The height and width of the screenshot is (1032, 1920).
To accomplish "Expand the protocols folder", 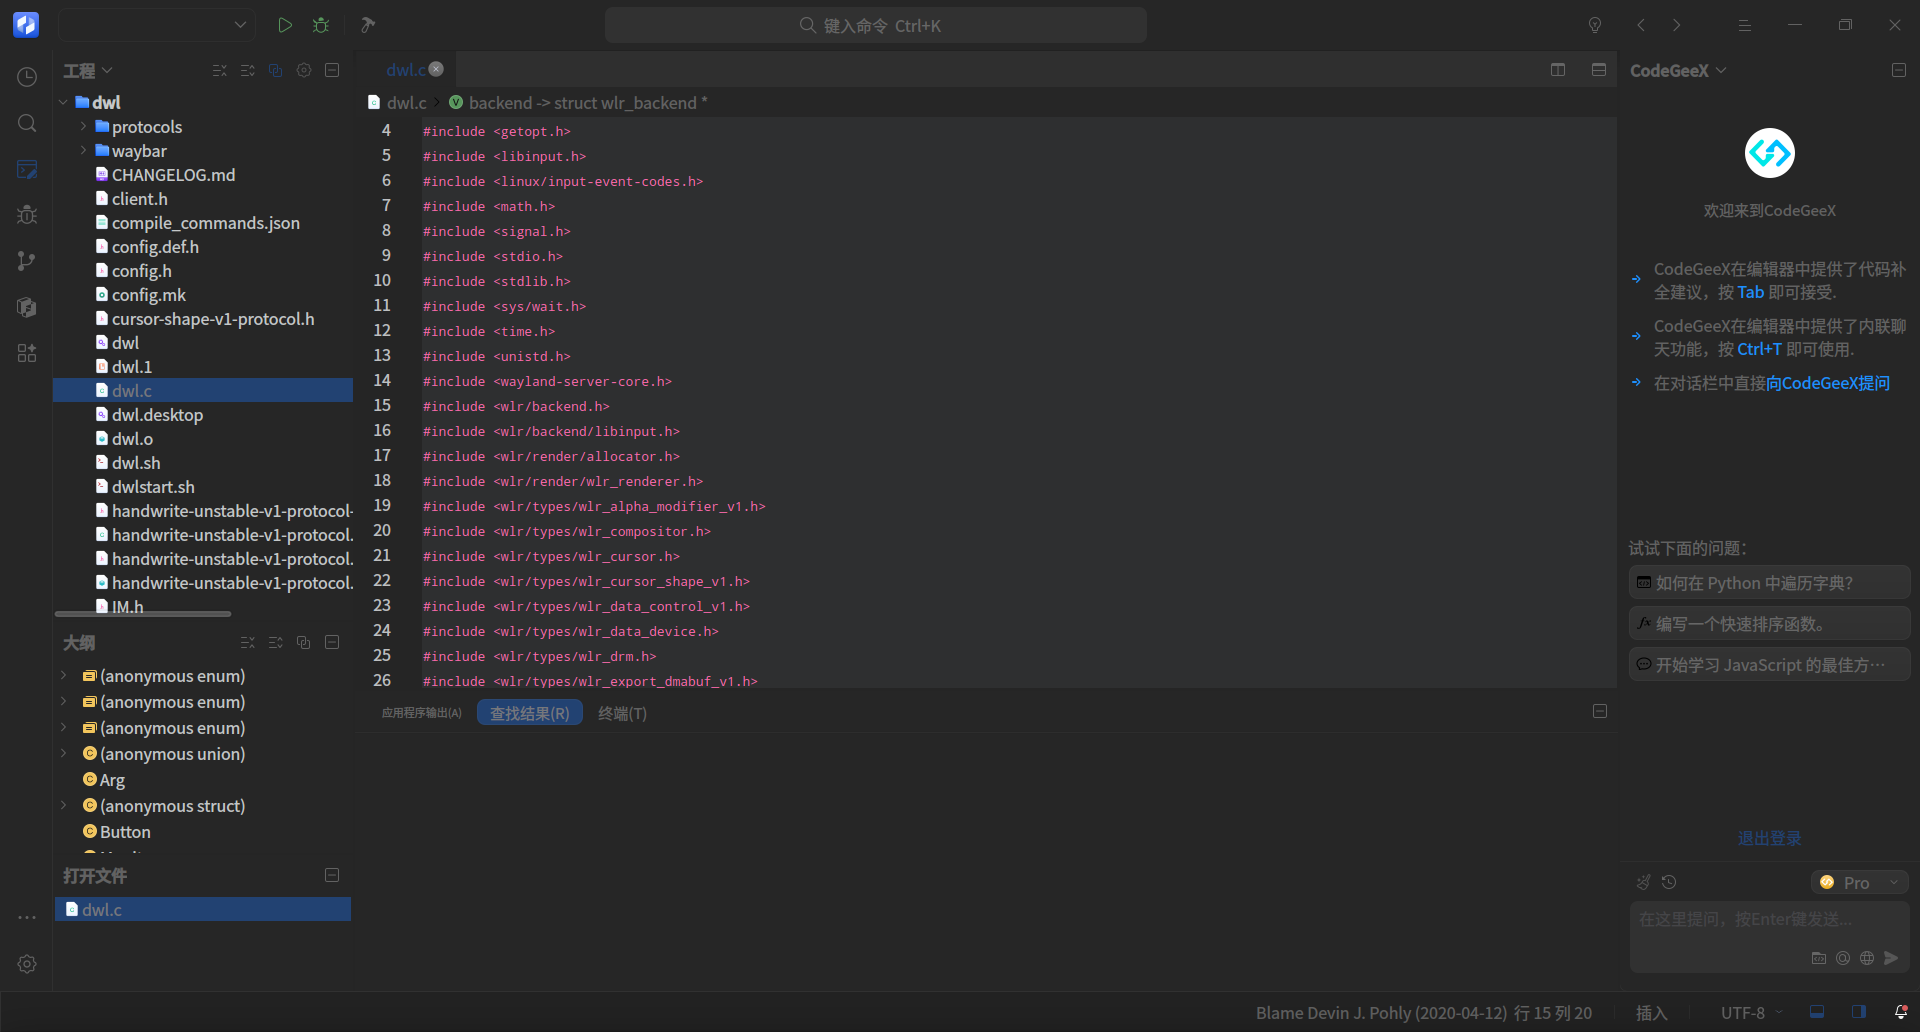I will 83,127.
